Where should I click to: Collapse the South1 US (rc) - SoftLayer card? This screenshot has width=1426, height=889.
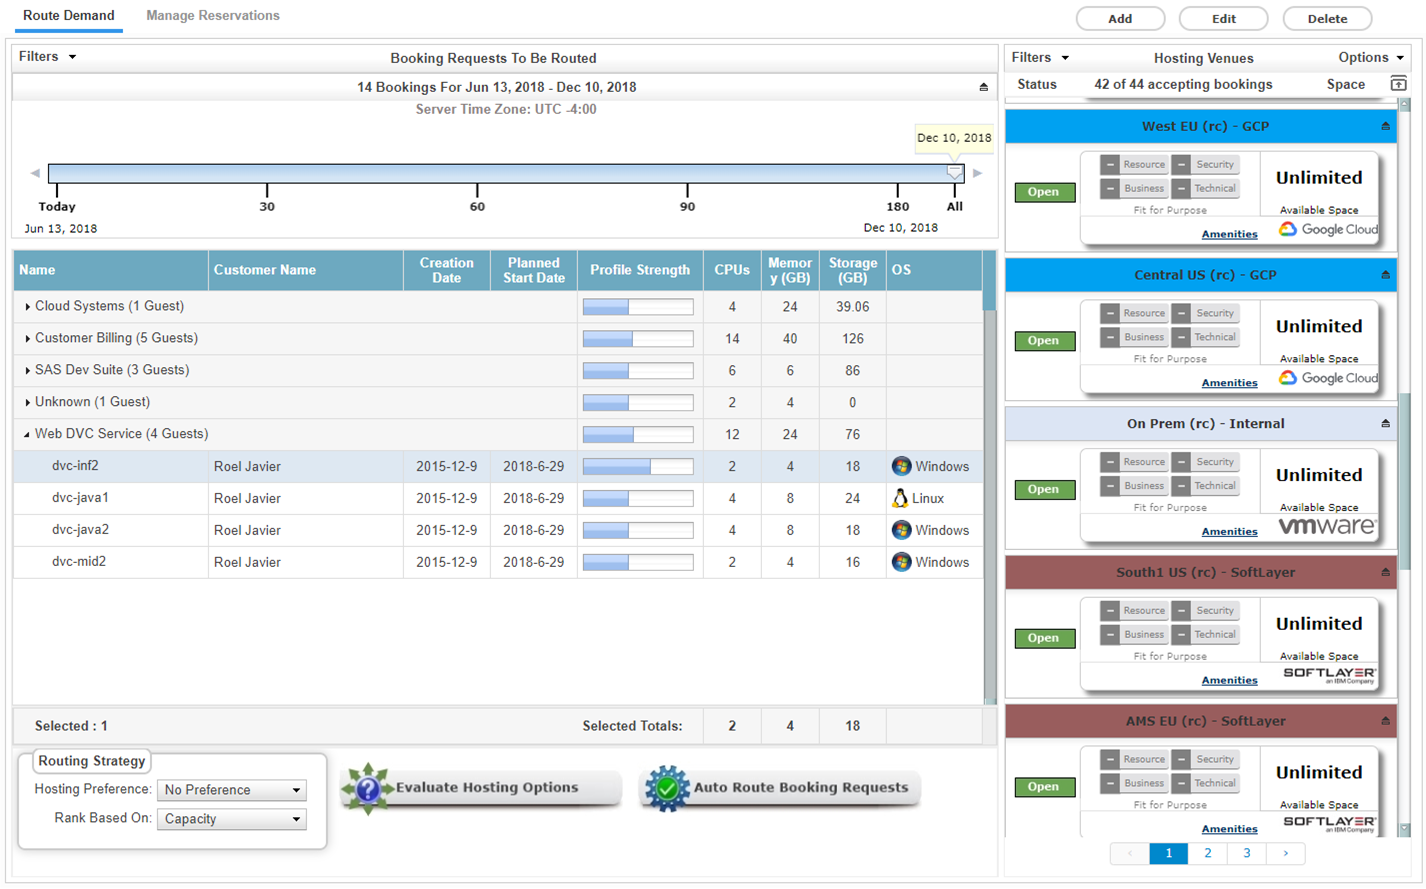1385,572
